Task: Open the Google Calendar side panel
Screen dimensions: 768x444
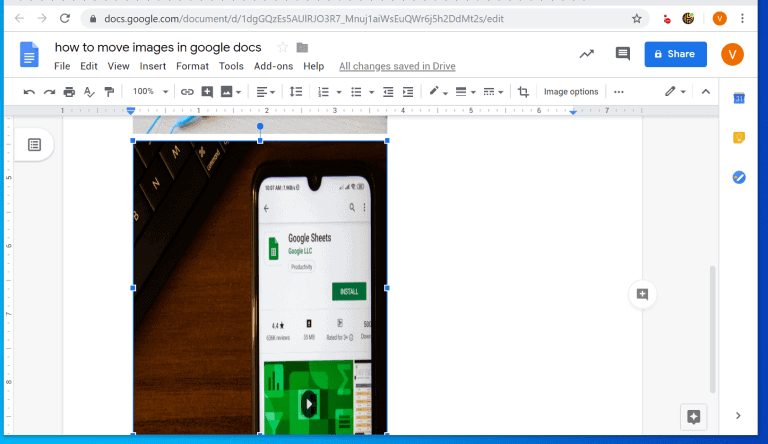Action: coord(739,99)
